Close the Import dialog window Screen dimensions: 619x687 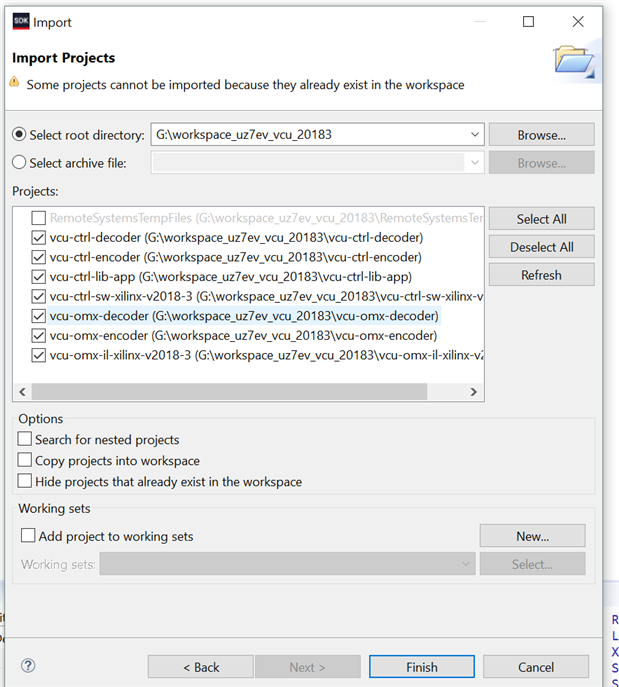pos(578,21)
